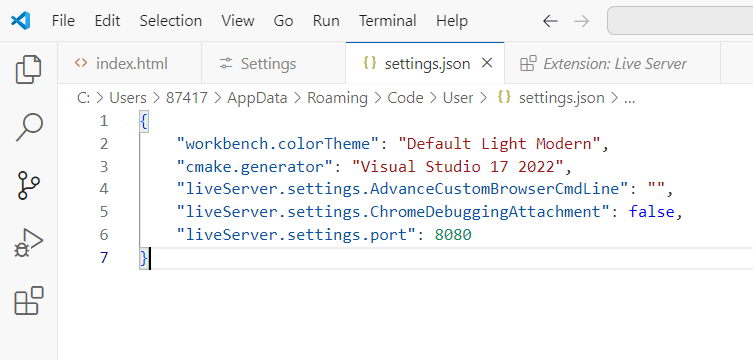Image resolution: width=753 pixels, height=360 pixels.
Task: Open the Run menu
Action: pos(326,21)
